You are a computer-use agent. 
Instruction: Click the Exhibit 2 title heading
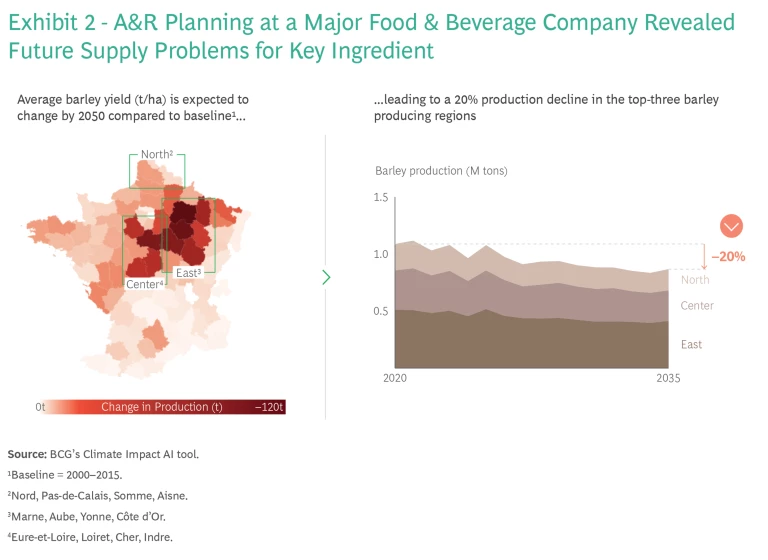pos(370,36)
